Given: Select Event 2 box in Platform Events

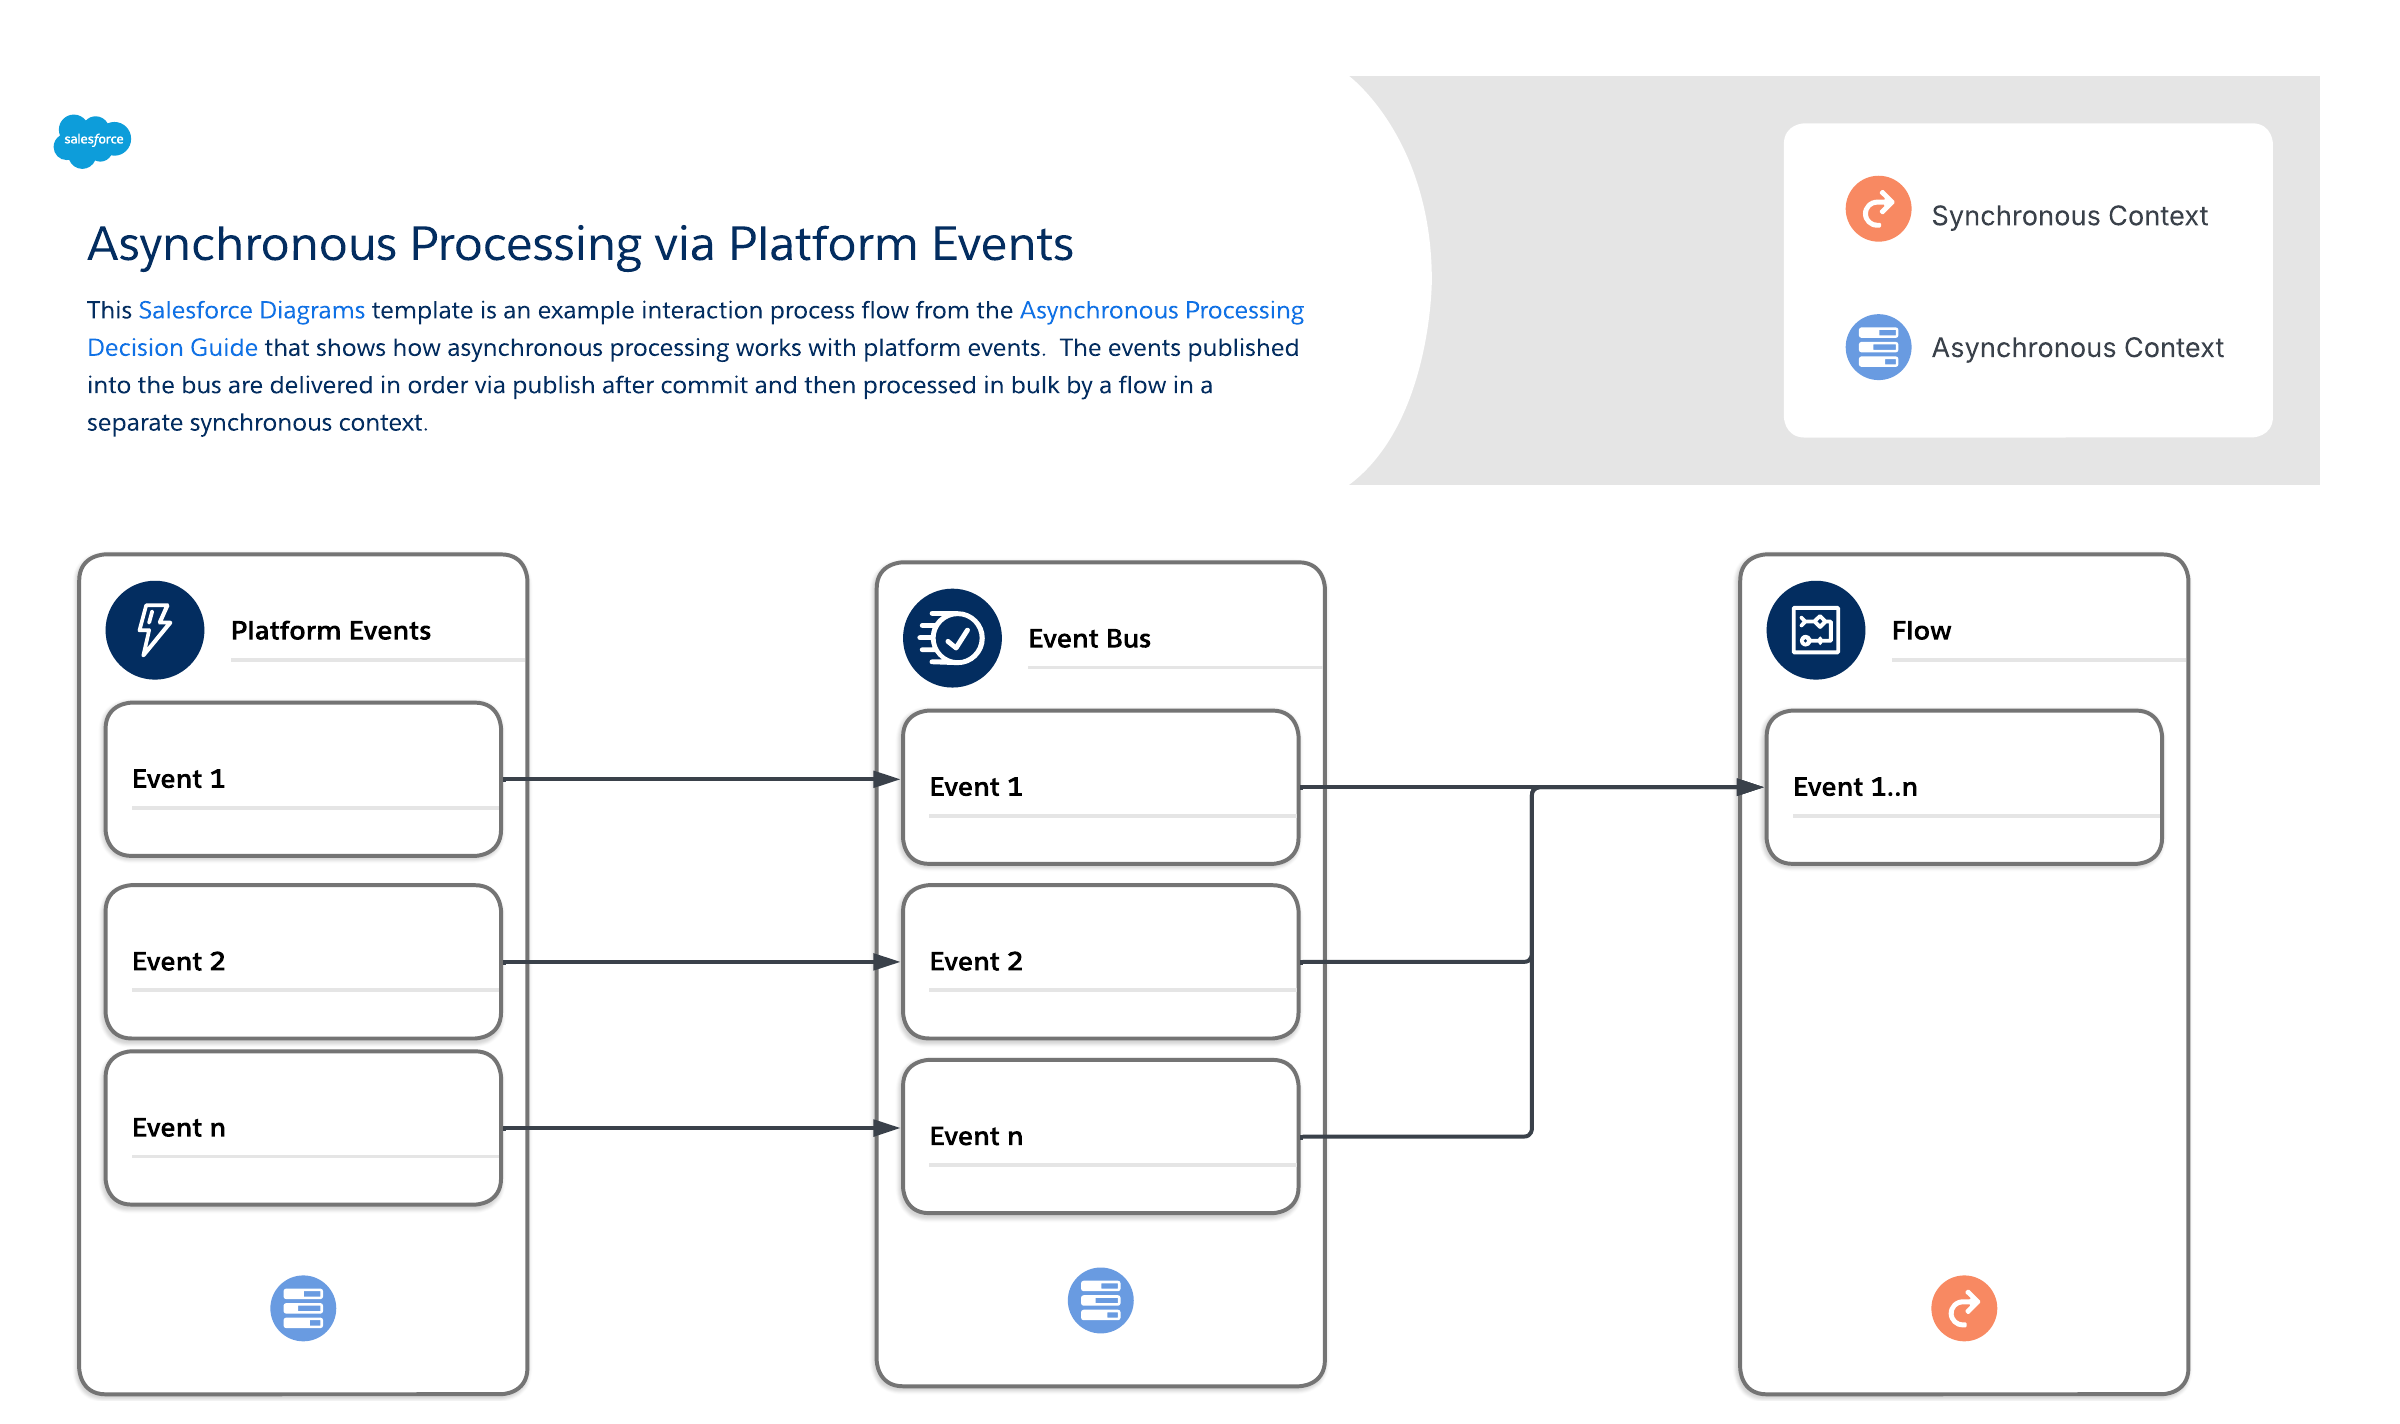Looking at the screenshot, I should point(303,961).
